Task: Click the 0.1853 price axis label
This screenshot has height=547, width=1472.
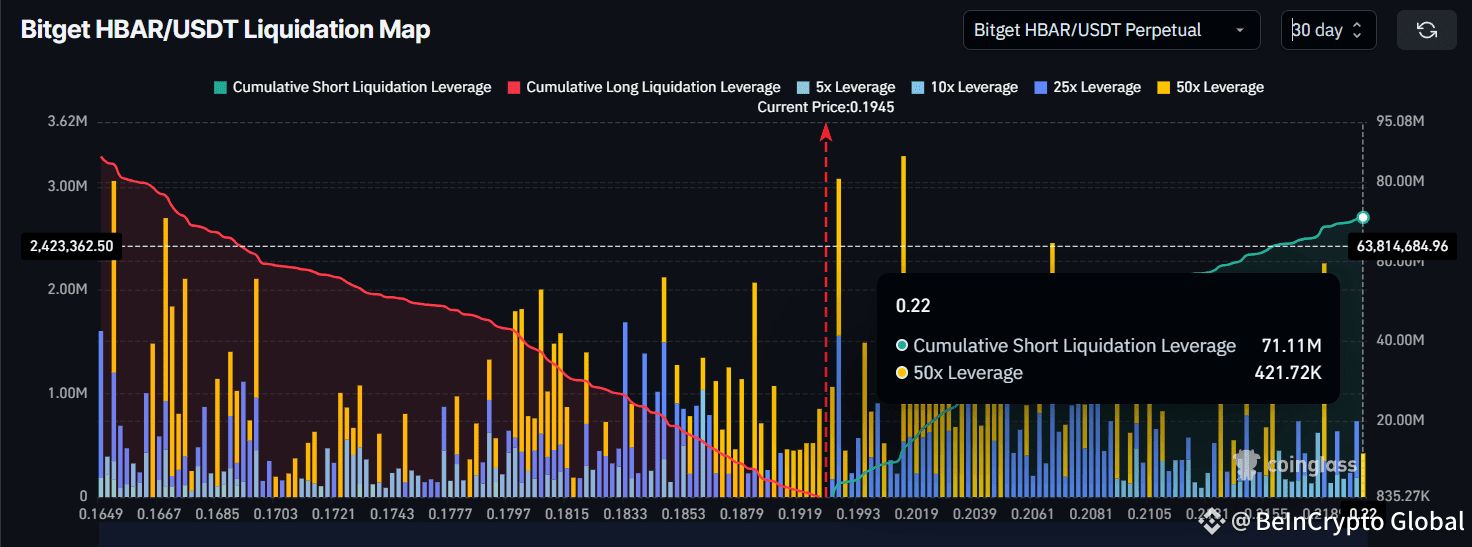Action: click(684, 514)
